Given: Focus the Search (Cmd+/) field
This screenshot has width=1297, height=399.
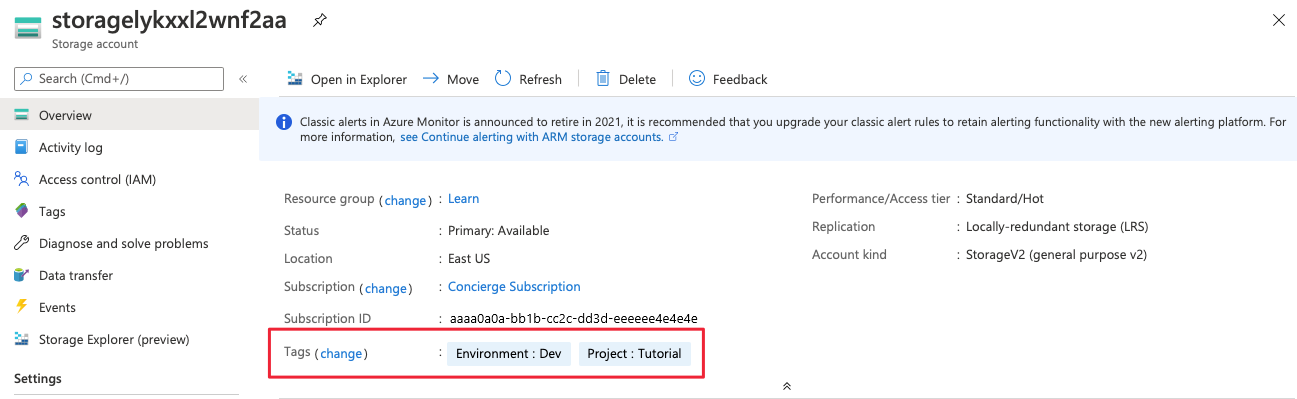Looking at the screenshot, I should pyautogui.click(x=119, y=79).
